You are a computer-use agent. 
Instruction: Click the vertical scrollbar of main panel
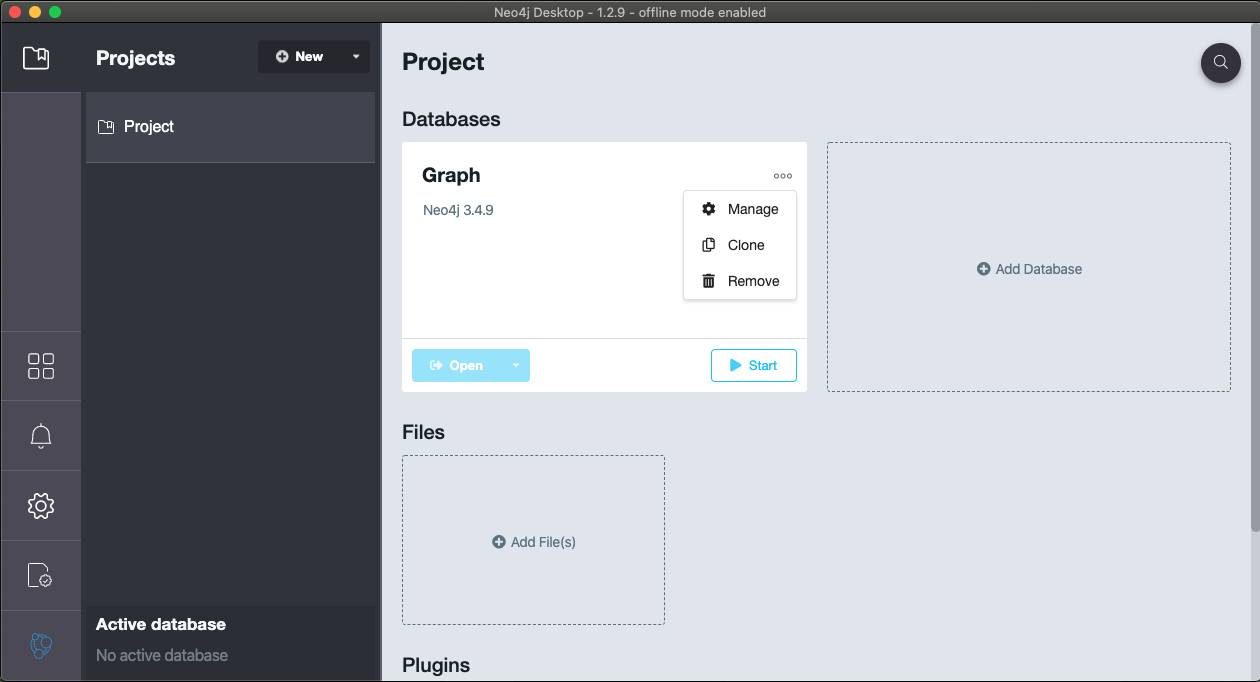coord(1255,278)
